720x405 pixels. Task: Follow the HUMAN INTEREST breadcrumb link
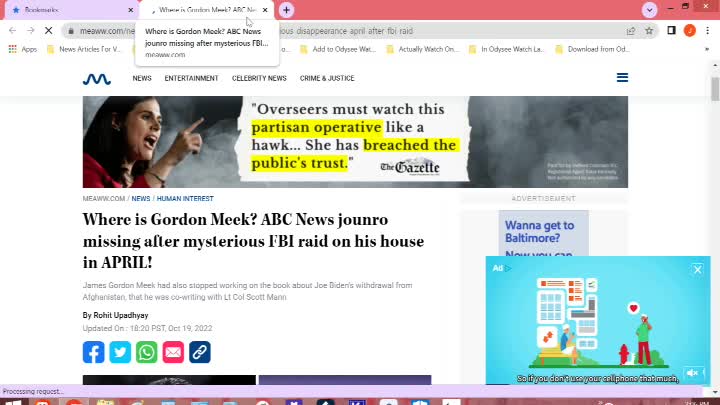point(185,198)
